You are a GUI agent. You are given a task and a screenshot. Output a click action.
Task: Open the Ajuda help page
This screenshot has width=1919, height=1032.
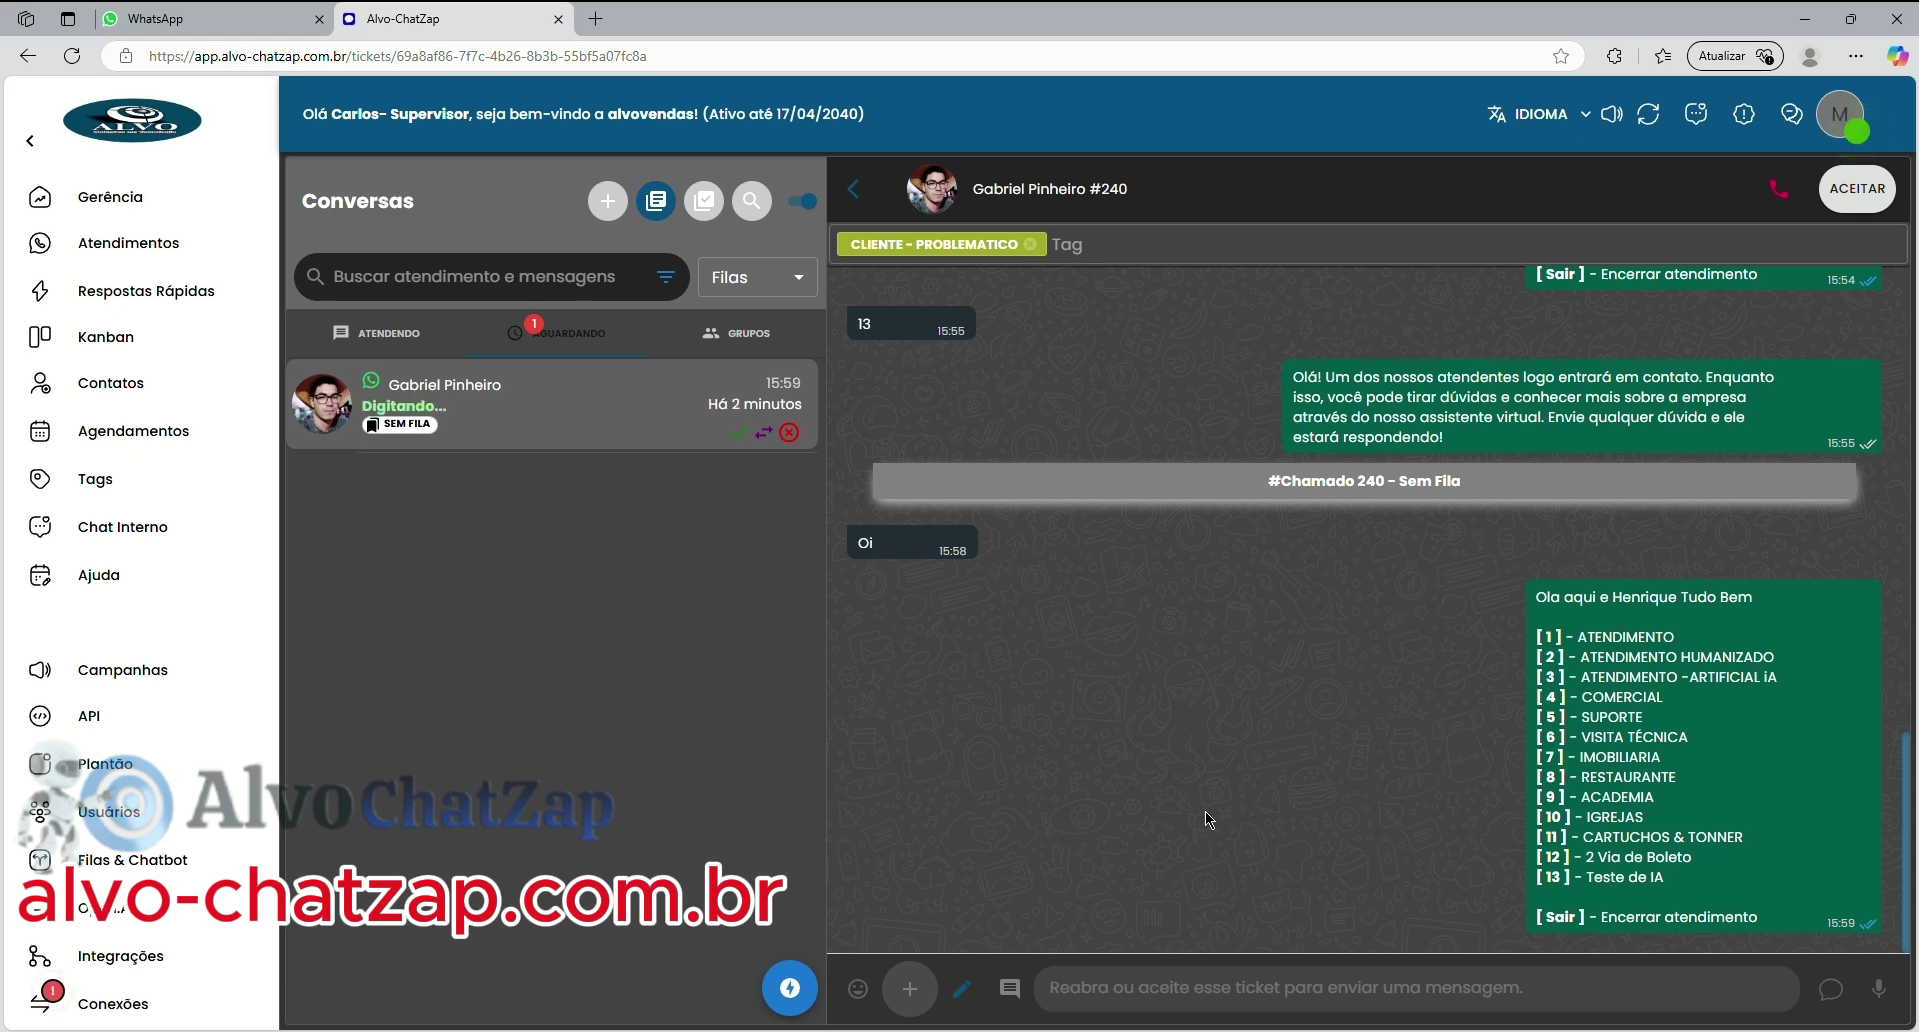point(98,575)
